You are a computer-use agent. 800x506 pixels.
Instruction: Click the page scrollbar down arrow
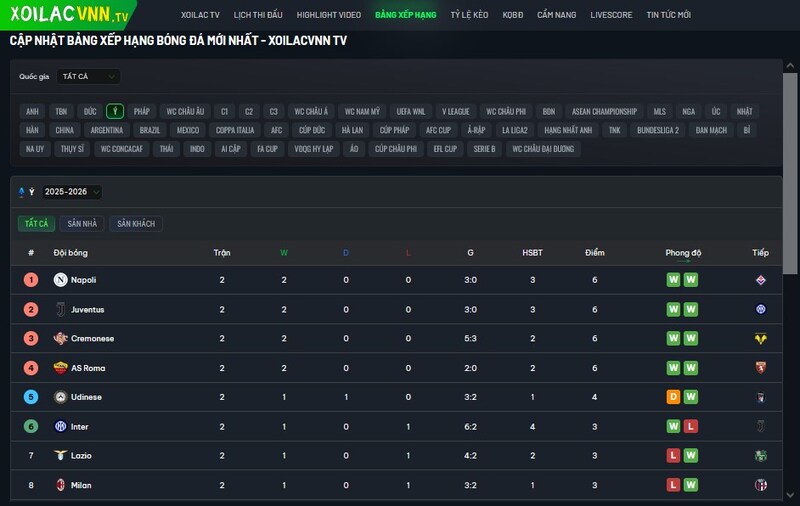790,495
